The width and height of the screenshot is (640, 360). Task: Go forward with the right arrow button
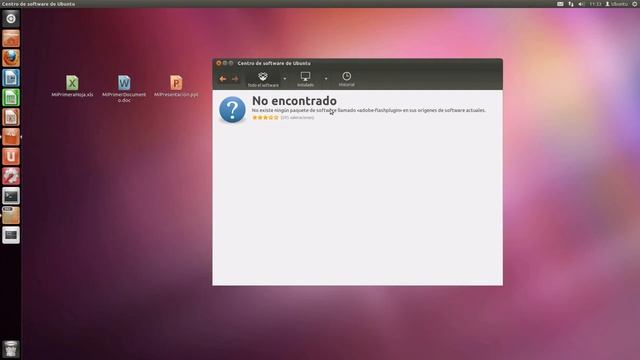coord(235,79)
